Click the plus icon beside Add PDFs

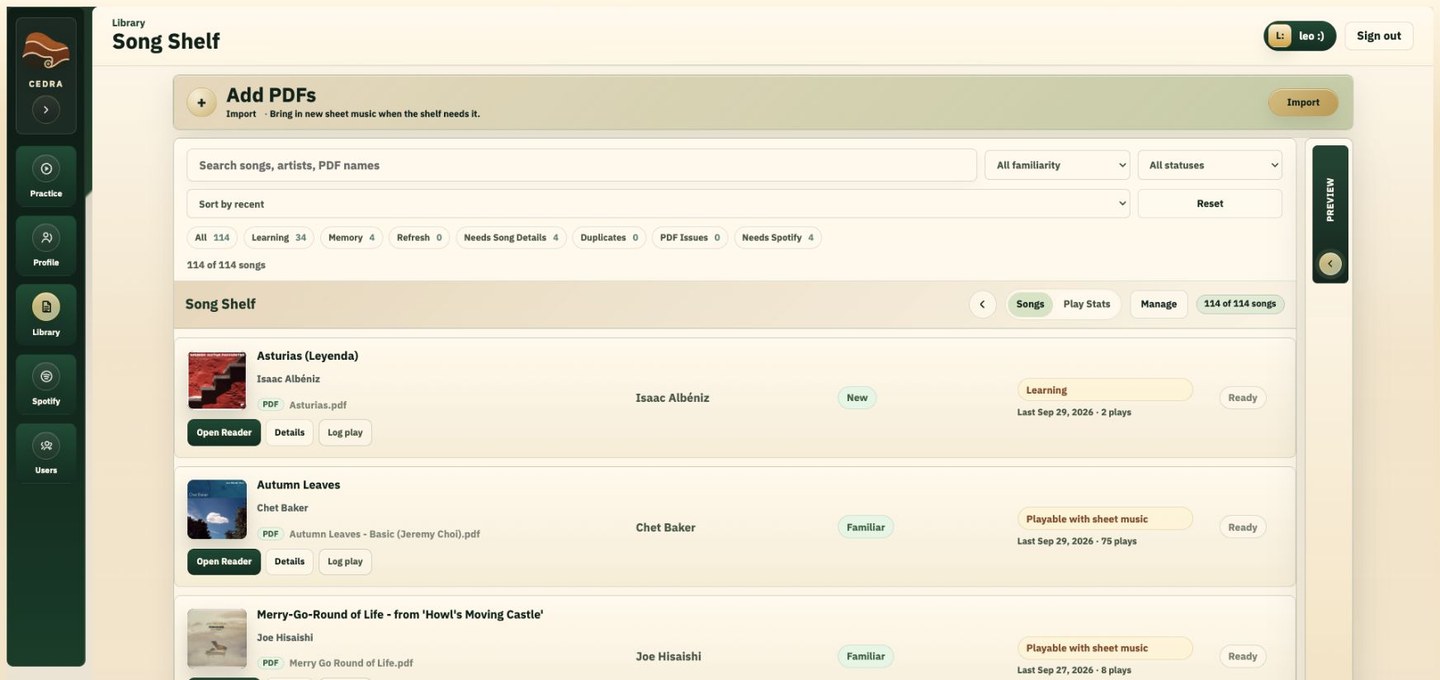(x=201, y=102)
